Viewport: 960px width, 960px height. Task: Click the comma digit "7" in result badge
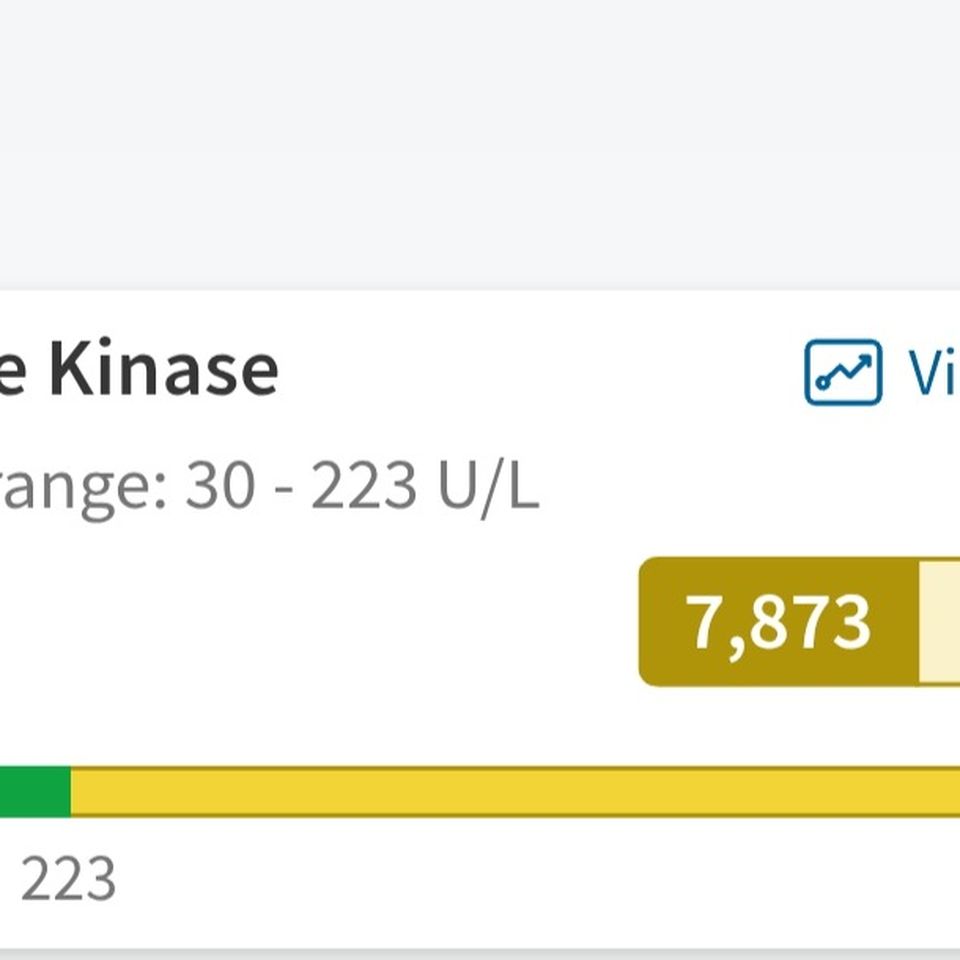click(703, 621)
